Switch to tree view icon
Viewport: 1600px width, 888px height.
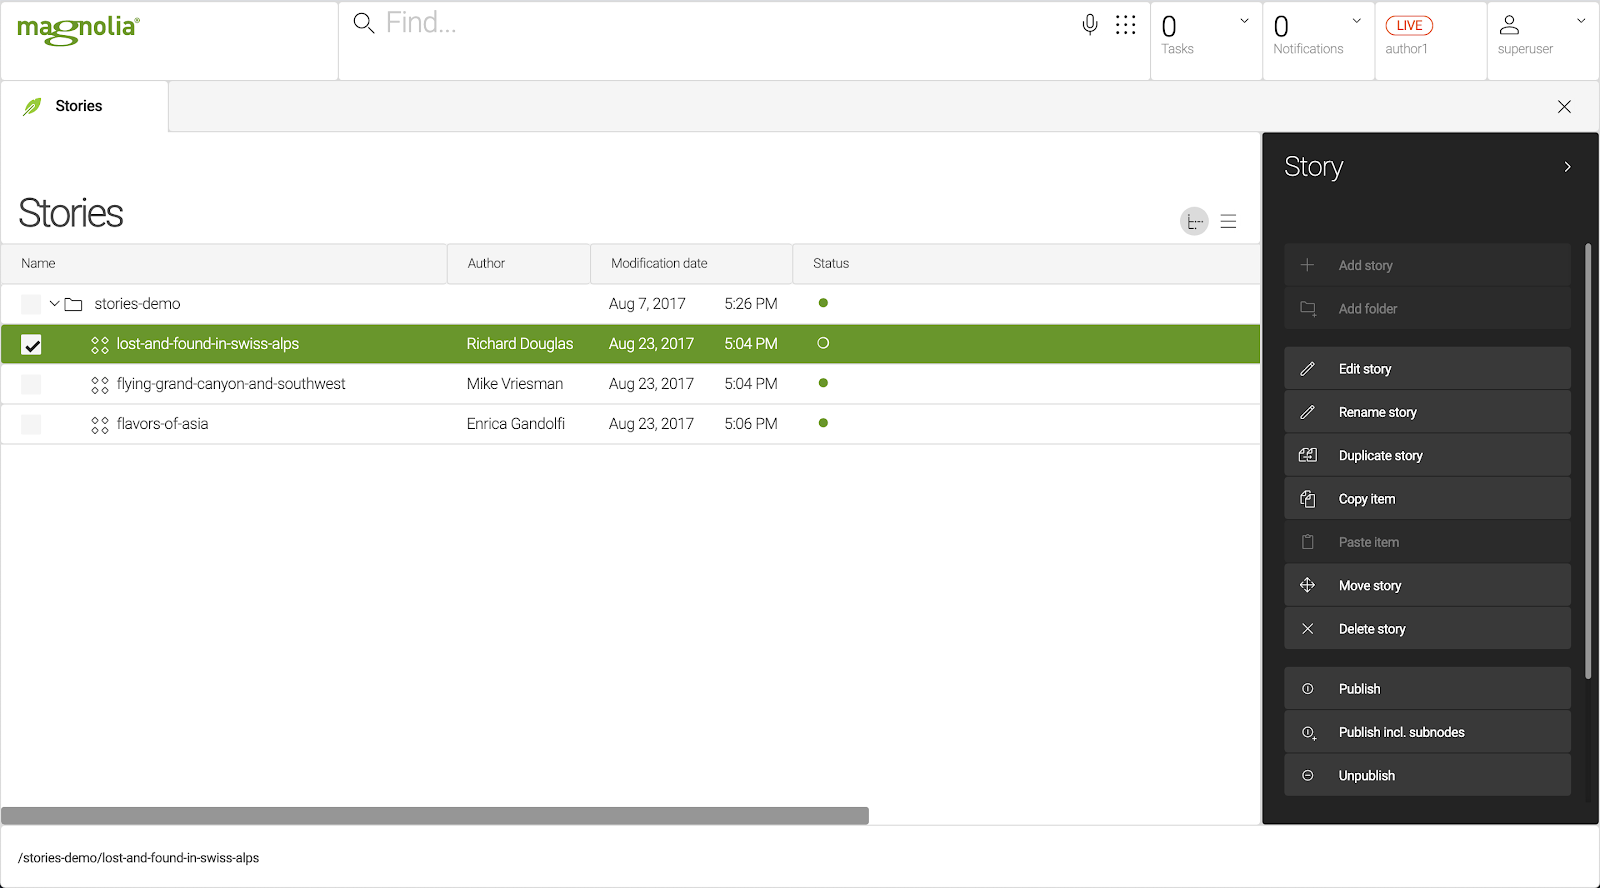[x=1194, y=222]
